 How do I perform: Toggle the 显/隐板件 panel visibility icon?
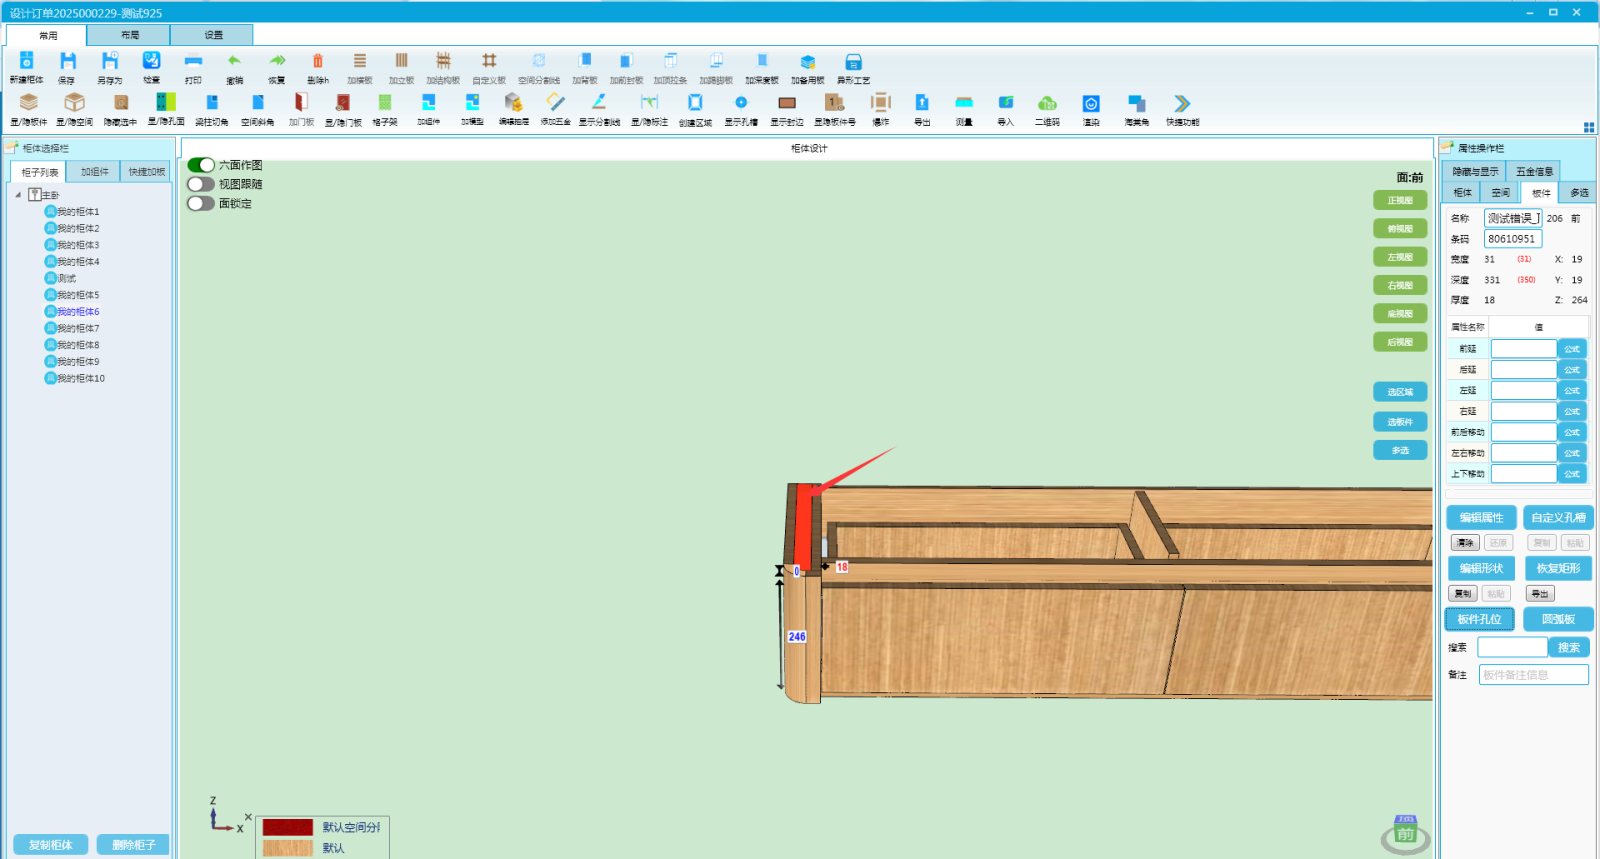click(x=28, y=103)
